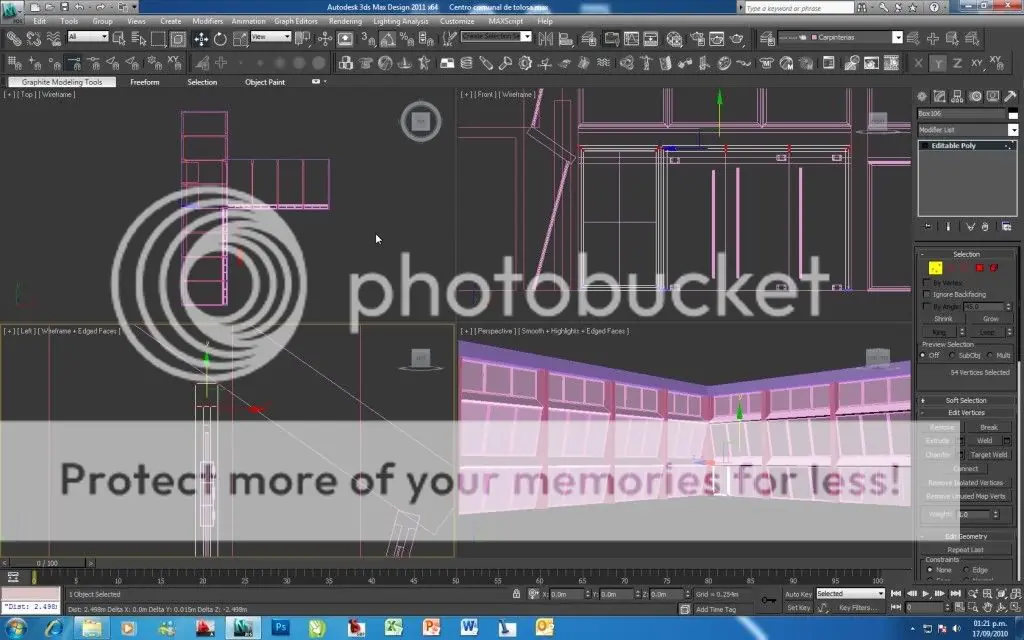The image size is (1024, 640).
Task: Click the Unlink Selection icon
Action: tap(33, 39)
